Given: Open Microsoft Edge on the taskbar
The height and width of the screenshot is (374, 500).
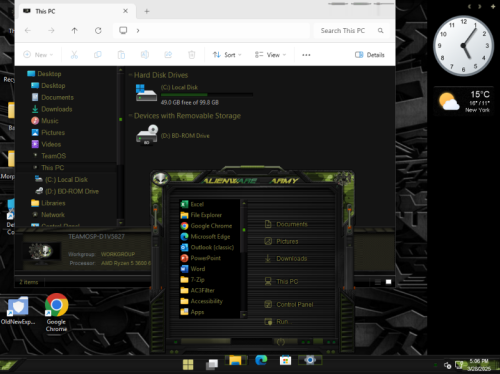Looking at the screenshot, I should click(261, 360).
